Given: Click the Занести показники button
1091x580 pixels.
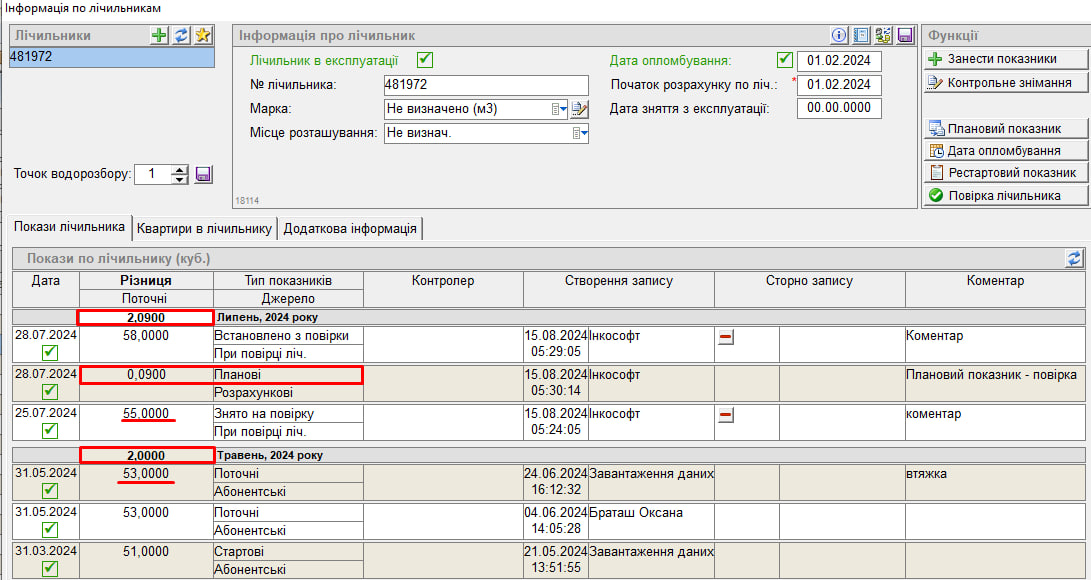Looking at the screenshot, I should coord(1004,59).
